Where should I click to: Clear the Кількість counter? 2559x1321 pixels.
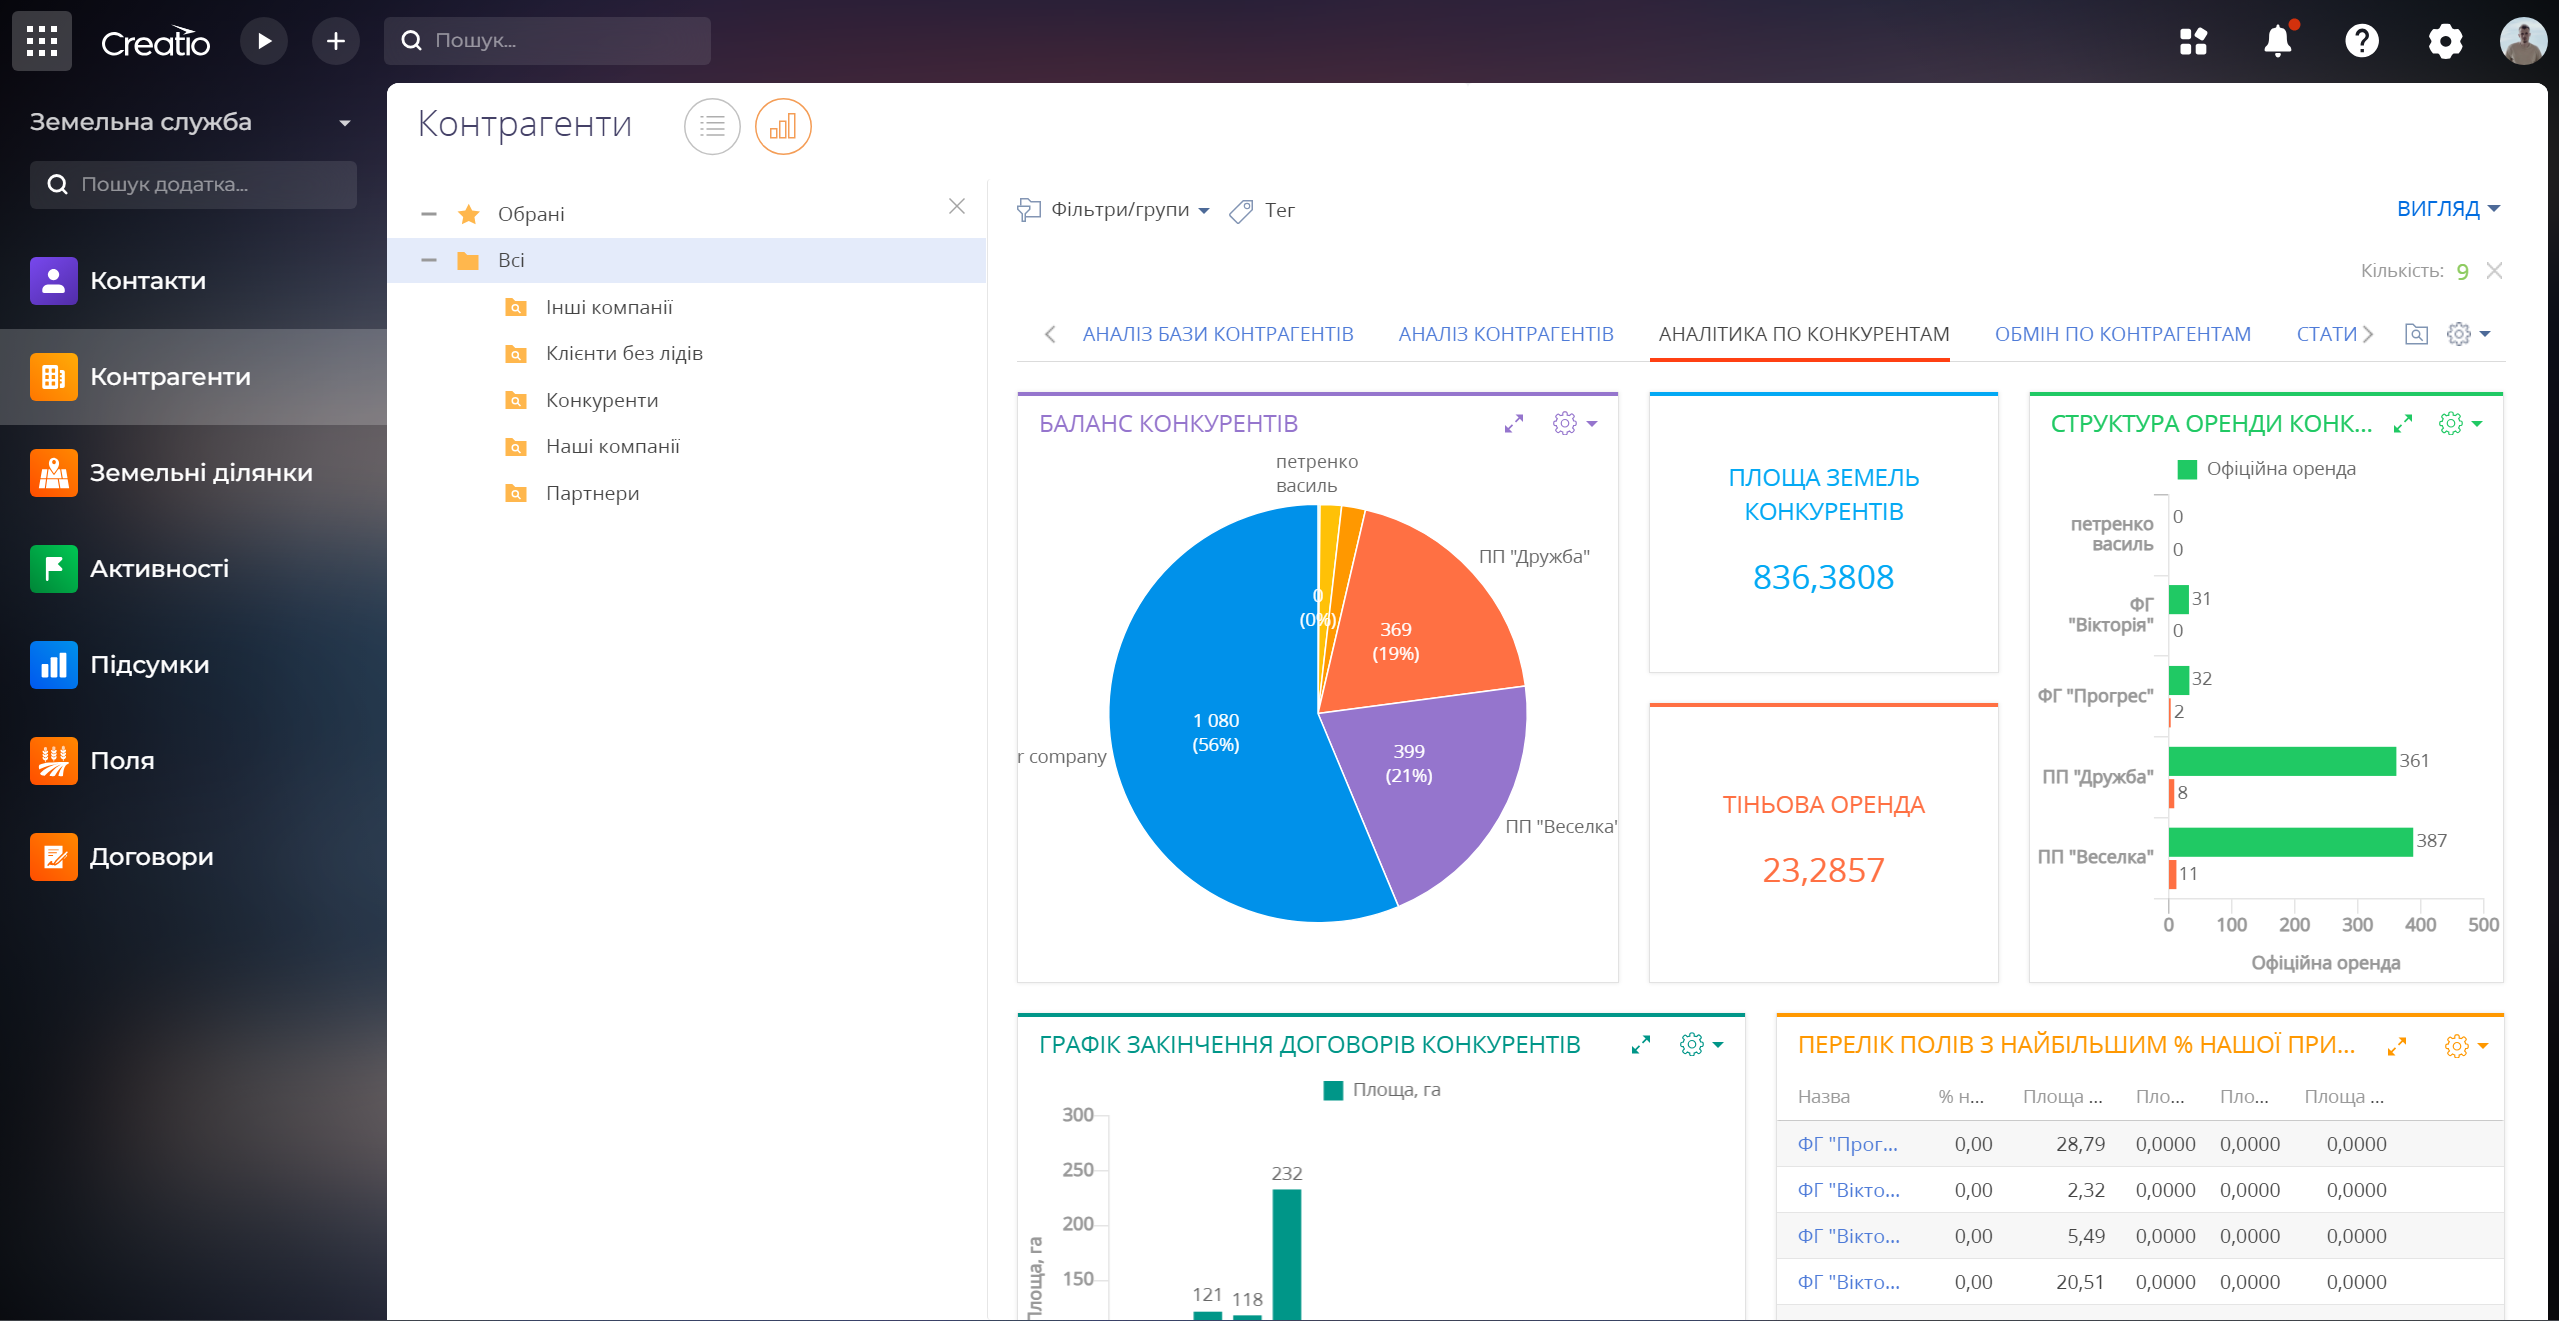coord(2495,271)
